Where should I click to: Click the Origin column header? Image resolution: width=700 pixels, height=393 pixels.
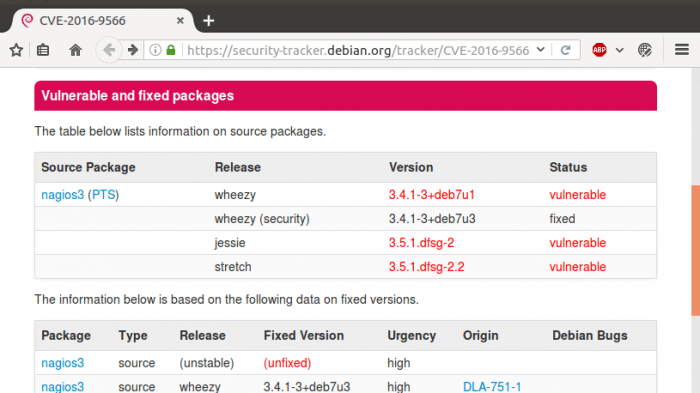480,335
